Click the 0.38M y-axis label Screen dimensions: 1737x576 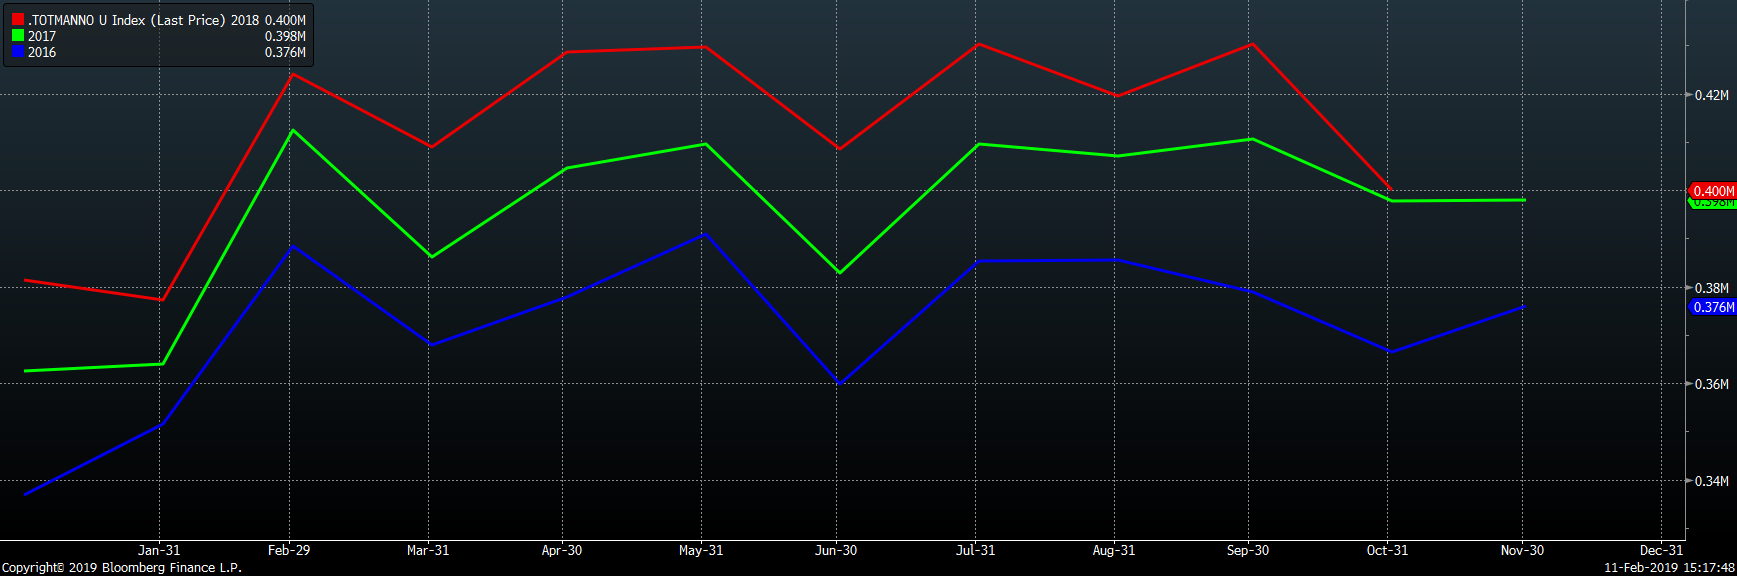point(1711,288)
